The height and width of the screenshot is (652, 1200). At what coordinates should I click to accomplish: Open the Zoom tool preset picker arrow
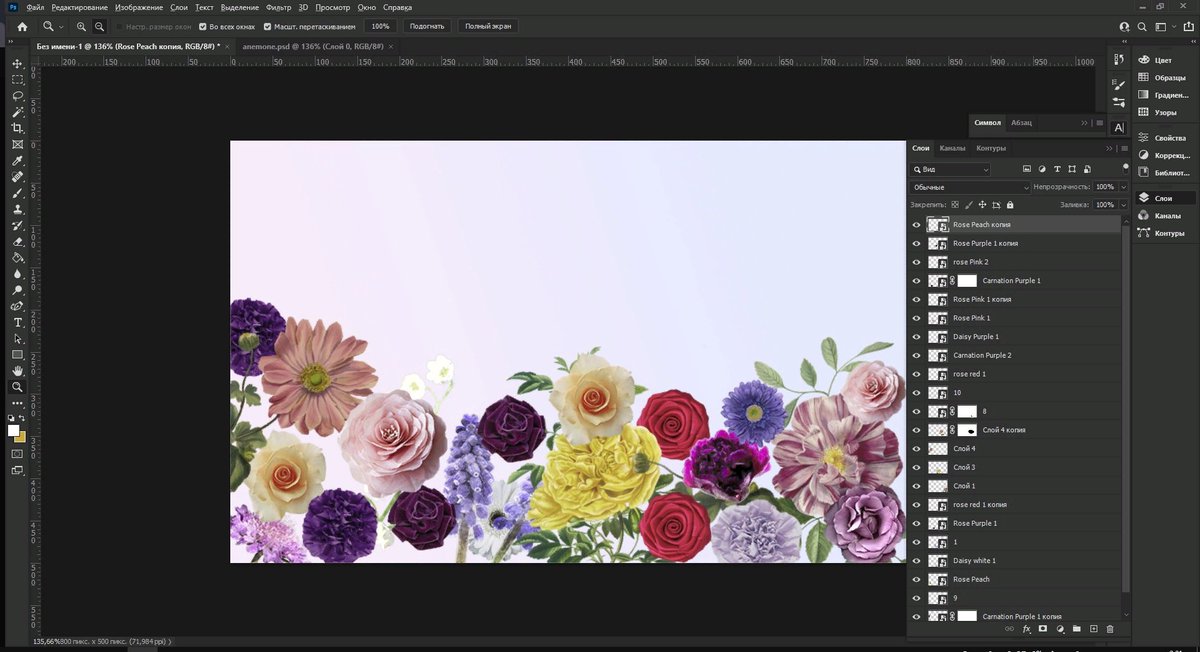(61, 26)
